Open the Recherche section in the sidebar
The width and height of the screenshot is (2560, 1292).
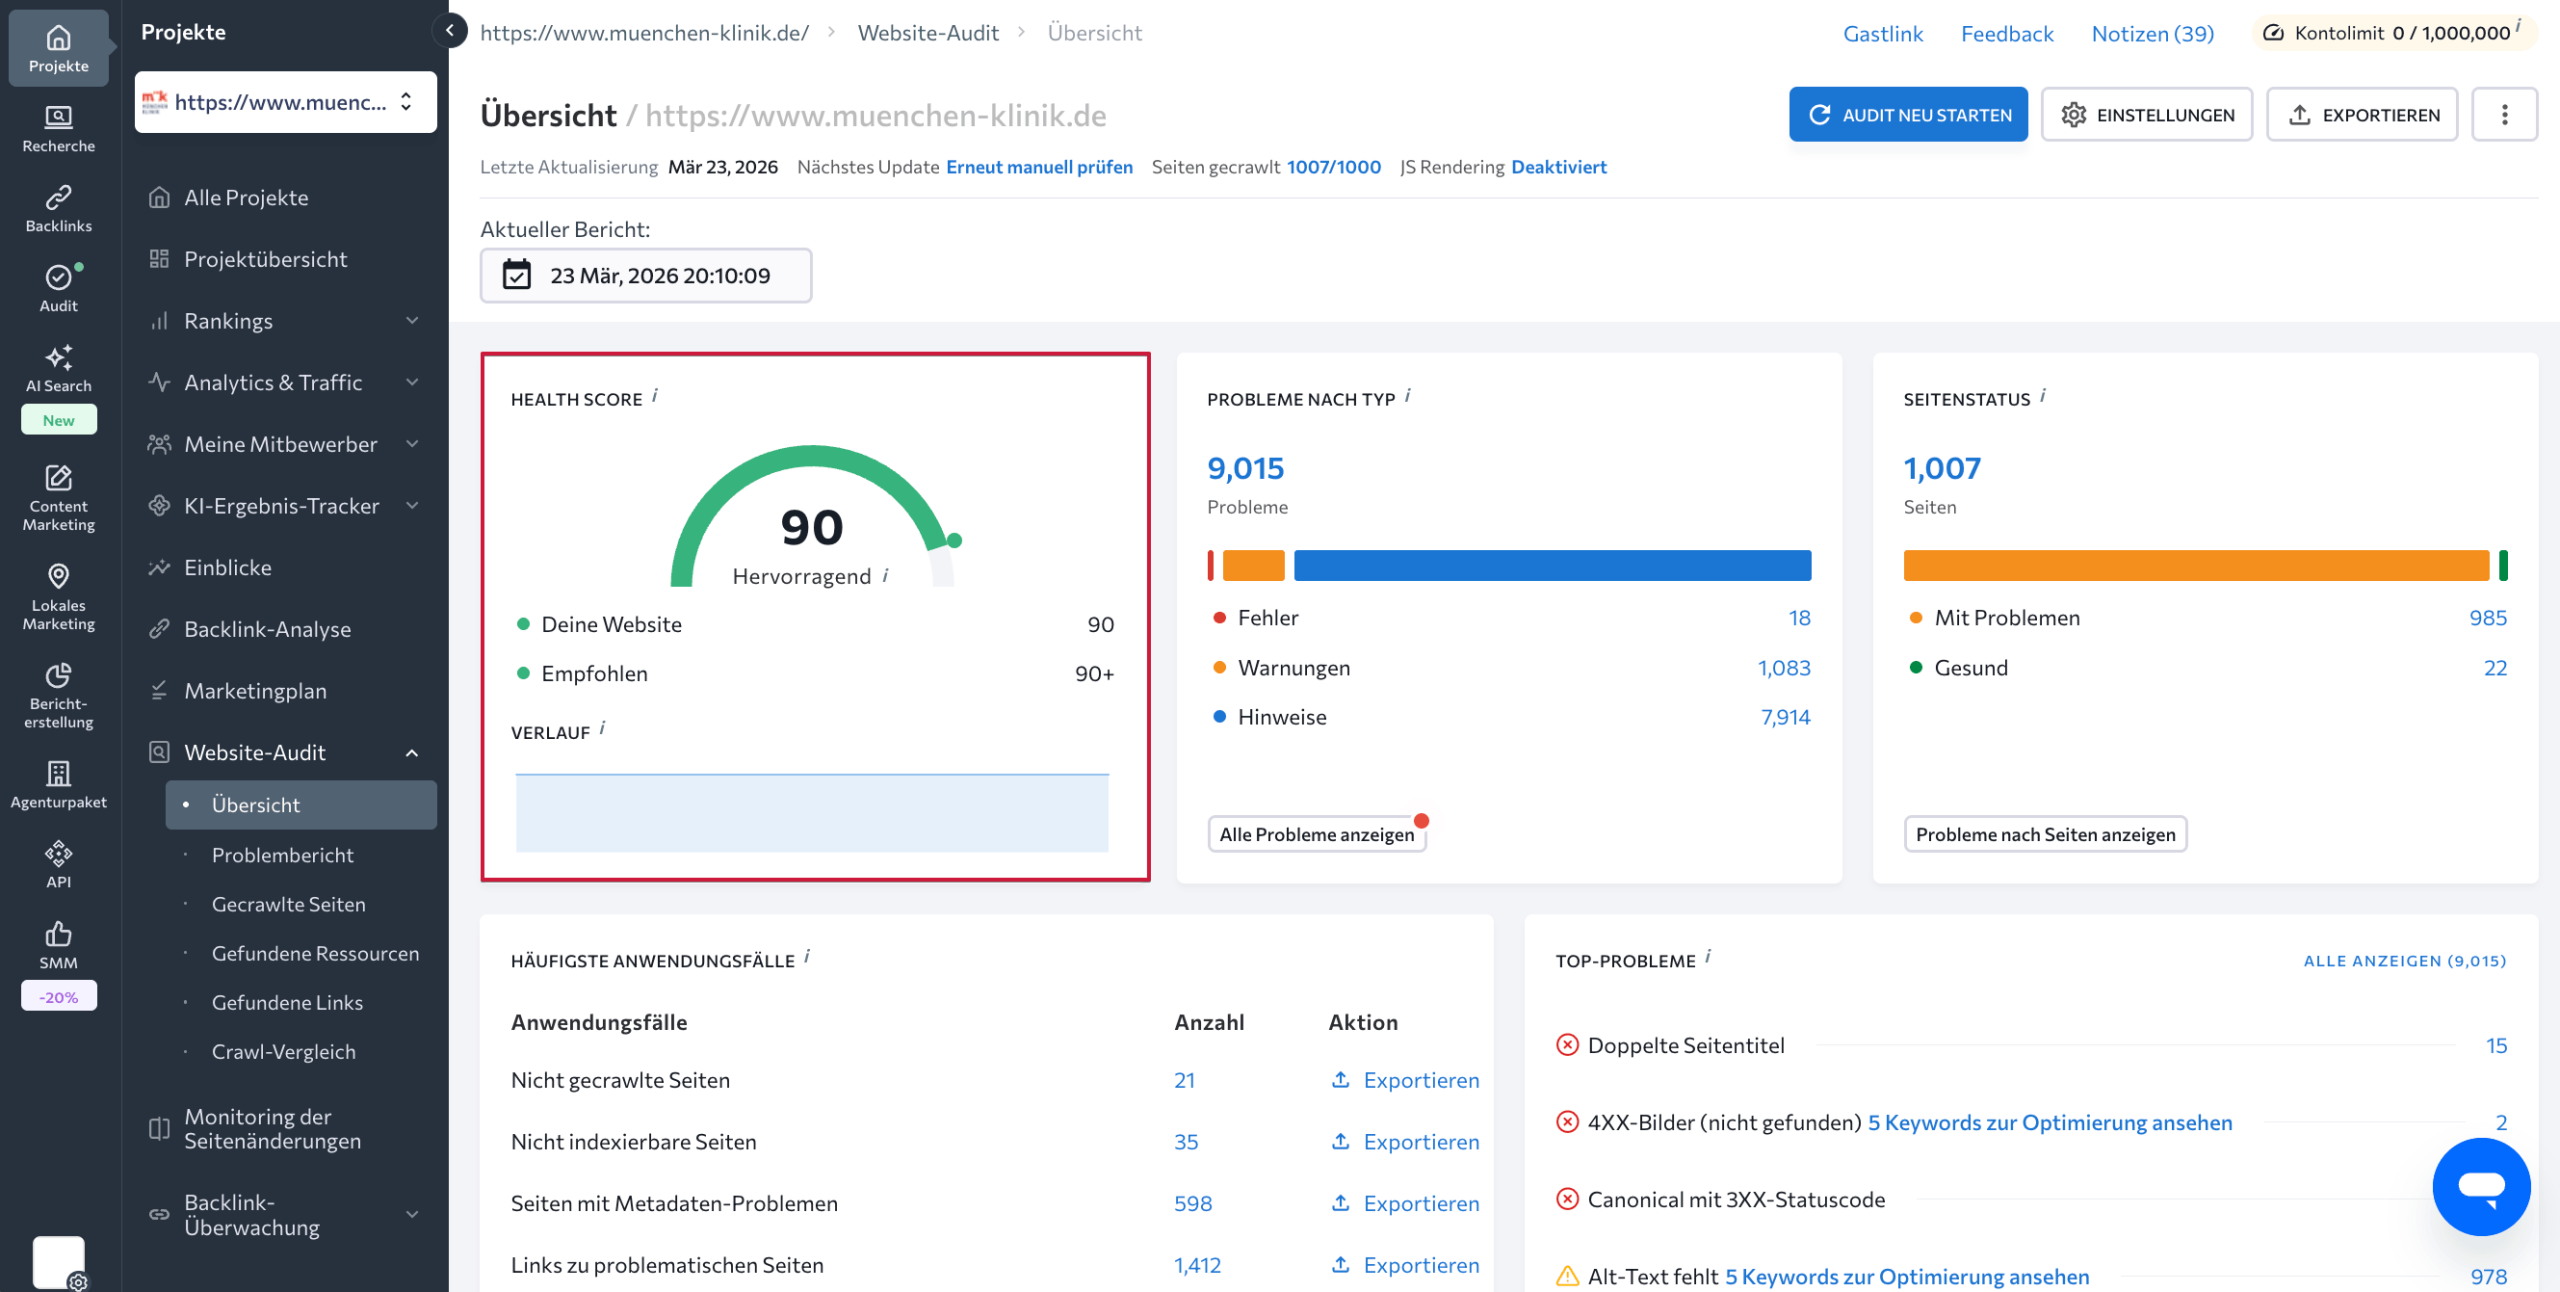tap(57, 128)
